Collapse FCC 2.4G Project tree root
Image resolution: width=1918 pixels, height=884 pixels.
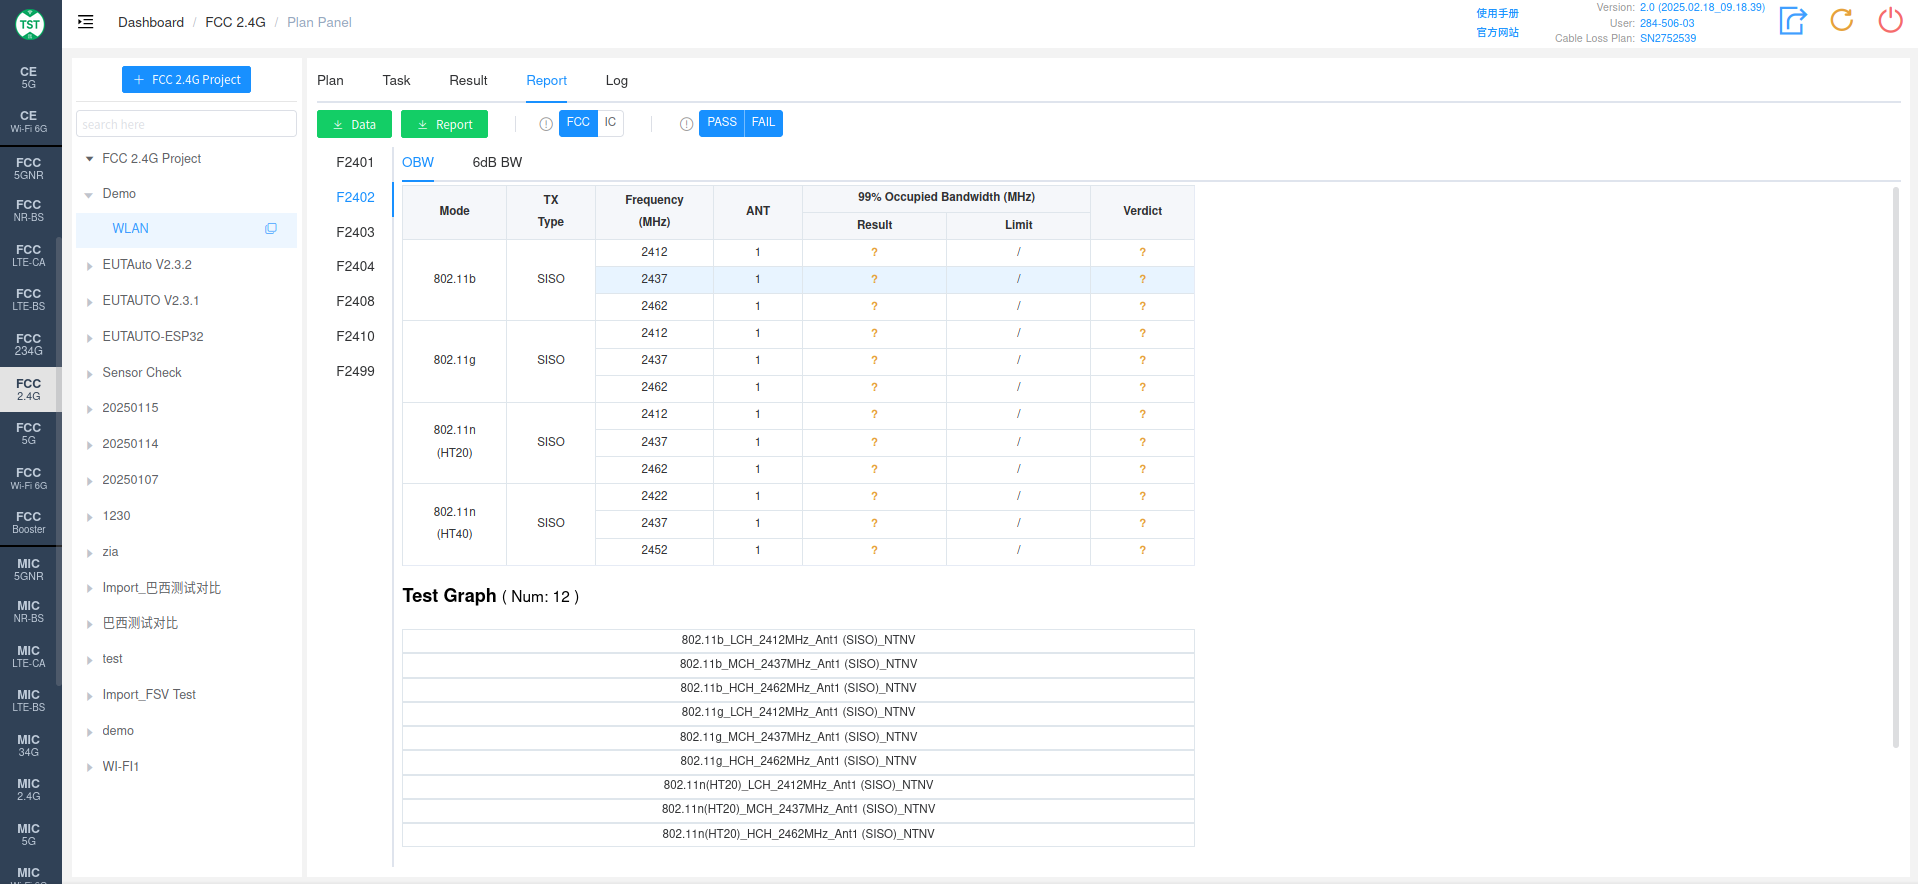coord(89,159)
